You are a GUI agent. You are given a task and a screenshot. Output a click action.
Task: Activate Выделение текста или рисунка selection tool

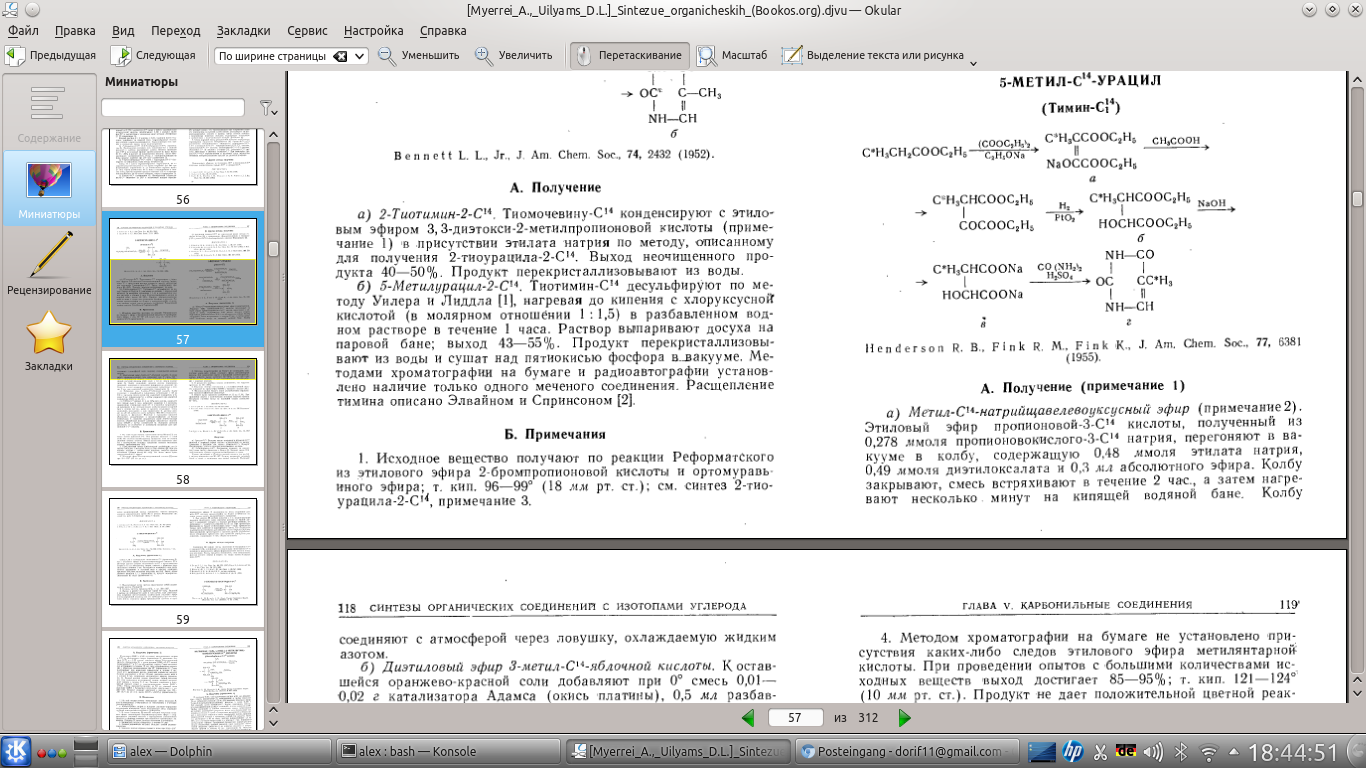792,56
